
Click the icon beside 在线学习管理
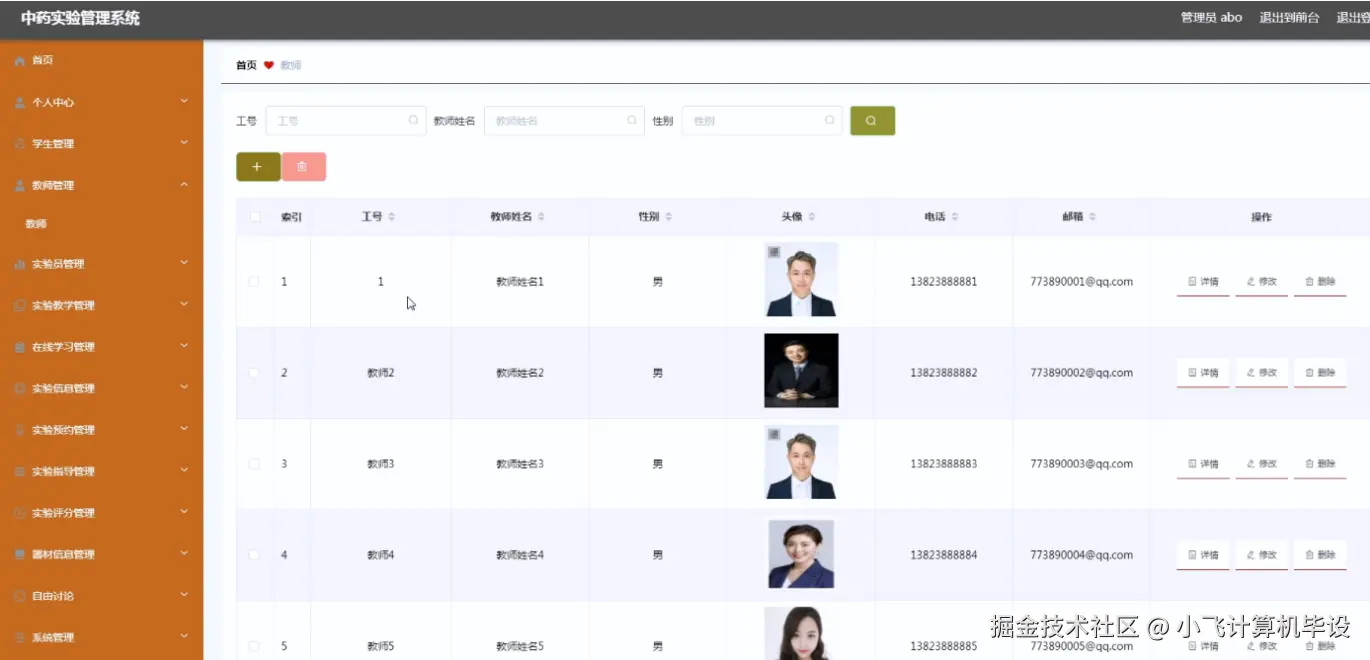tap(20, 347)
